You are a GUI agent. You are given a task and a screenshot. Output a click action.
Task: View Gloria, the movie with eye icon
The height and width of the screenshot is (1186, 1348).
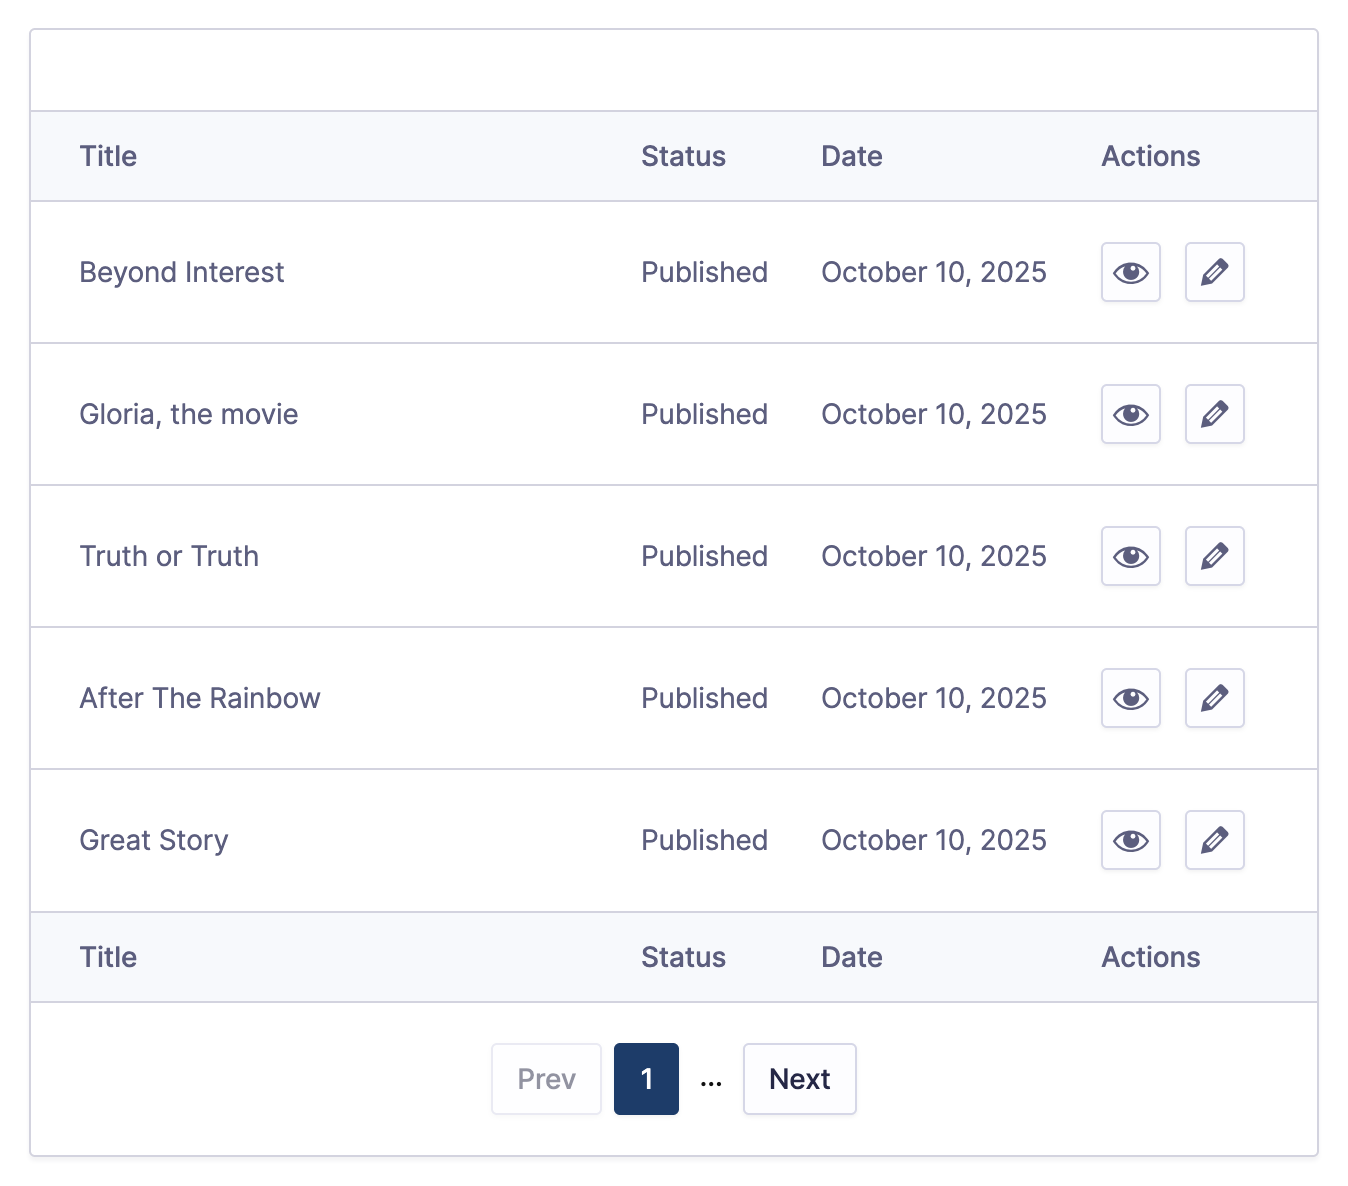point(1130,414)
